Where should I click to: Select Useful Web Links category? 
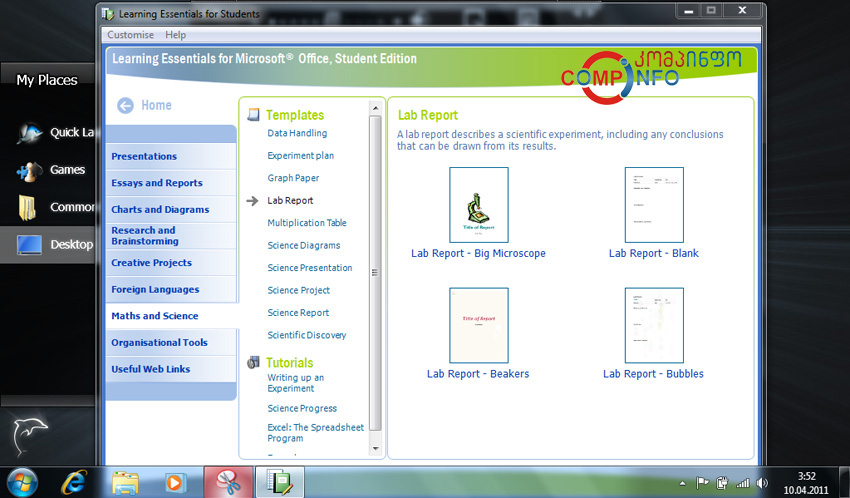pos(171,368)
